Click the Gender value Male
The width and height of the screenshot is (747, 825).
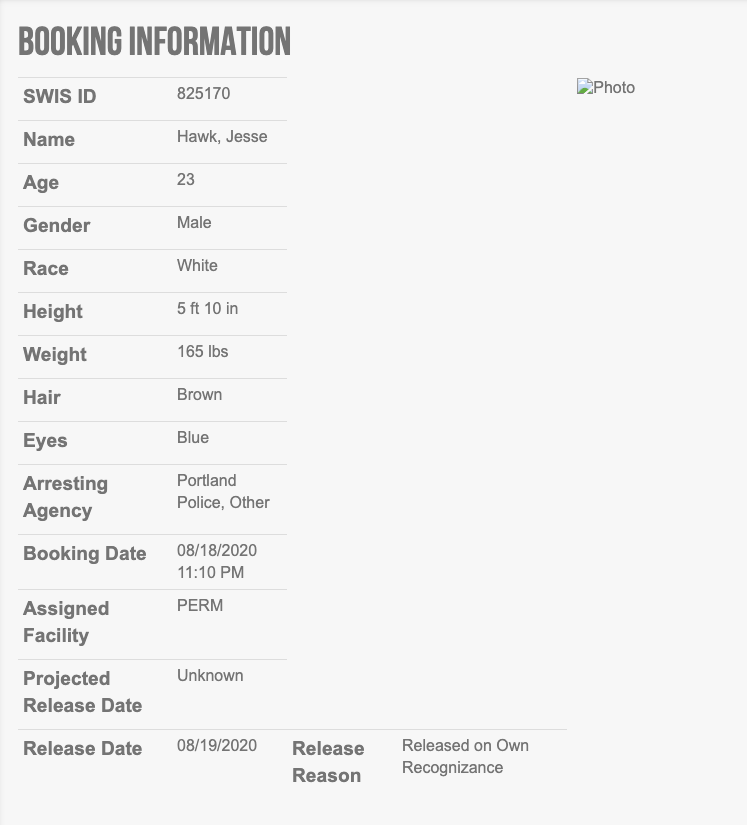click(194, 223)
